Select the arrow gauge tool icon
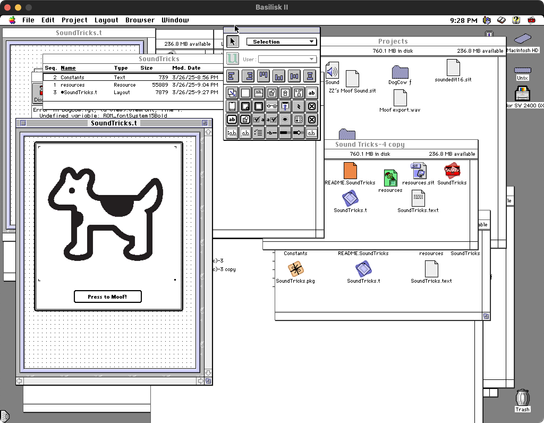 298,133
